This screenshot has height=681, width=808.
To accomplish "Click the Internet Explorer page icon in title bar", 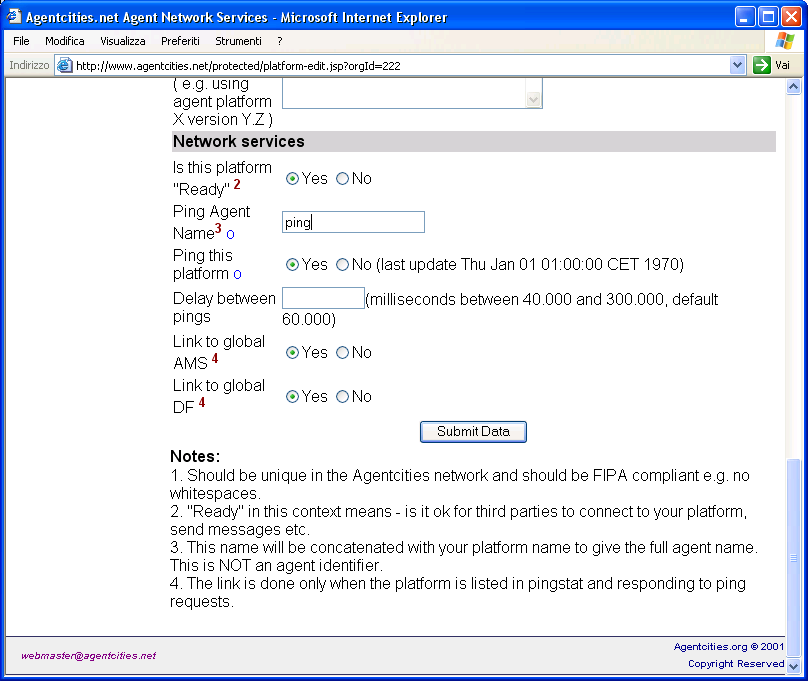I will point(14,17).
